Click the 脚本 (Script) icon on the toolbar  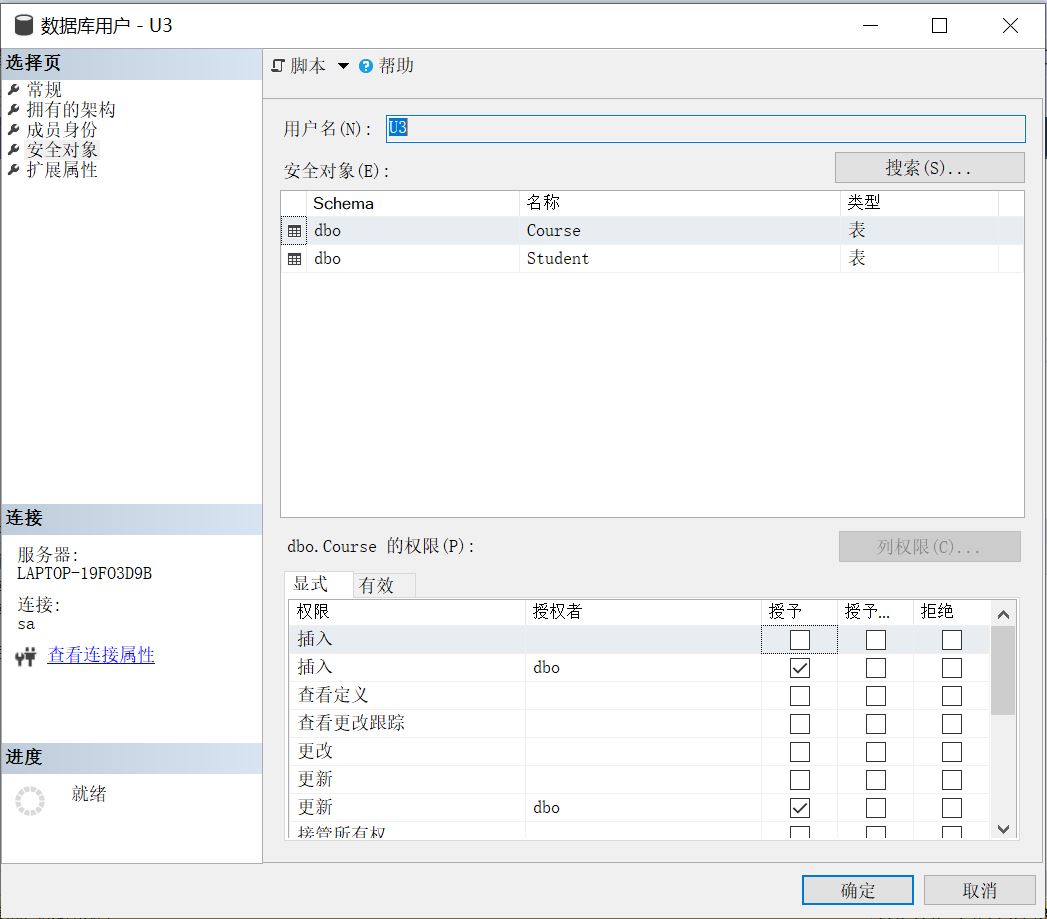[x=277, y=65]
